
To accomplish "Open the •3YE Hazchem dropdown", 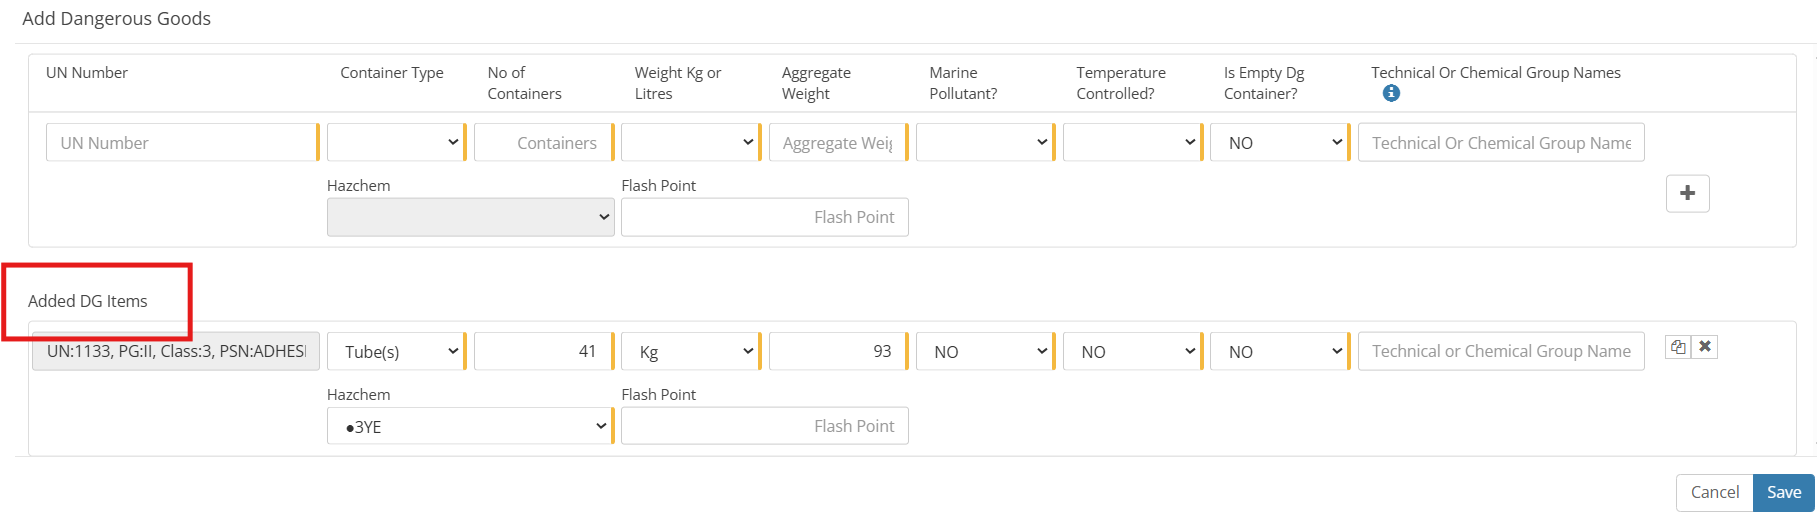I will click(469, 426).
